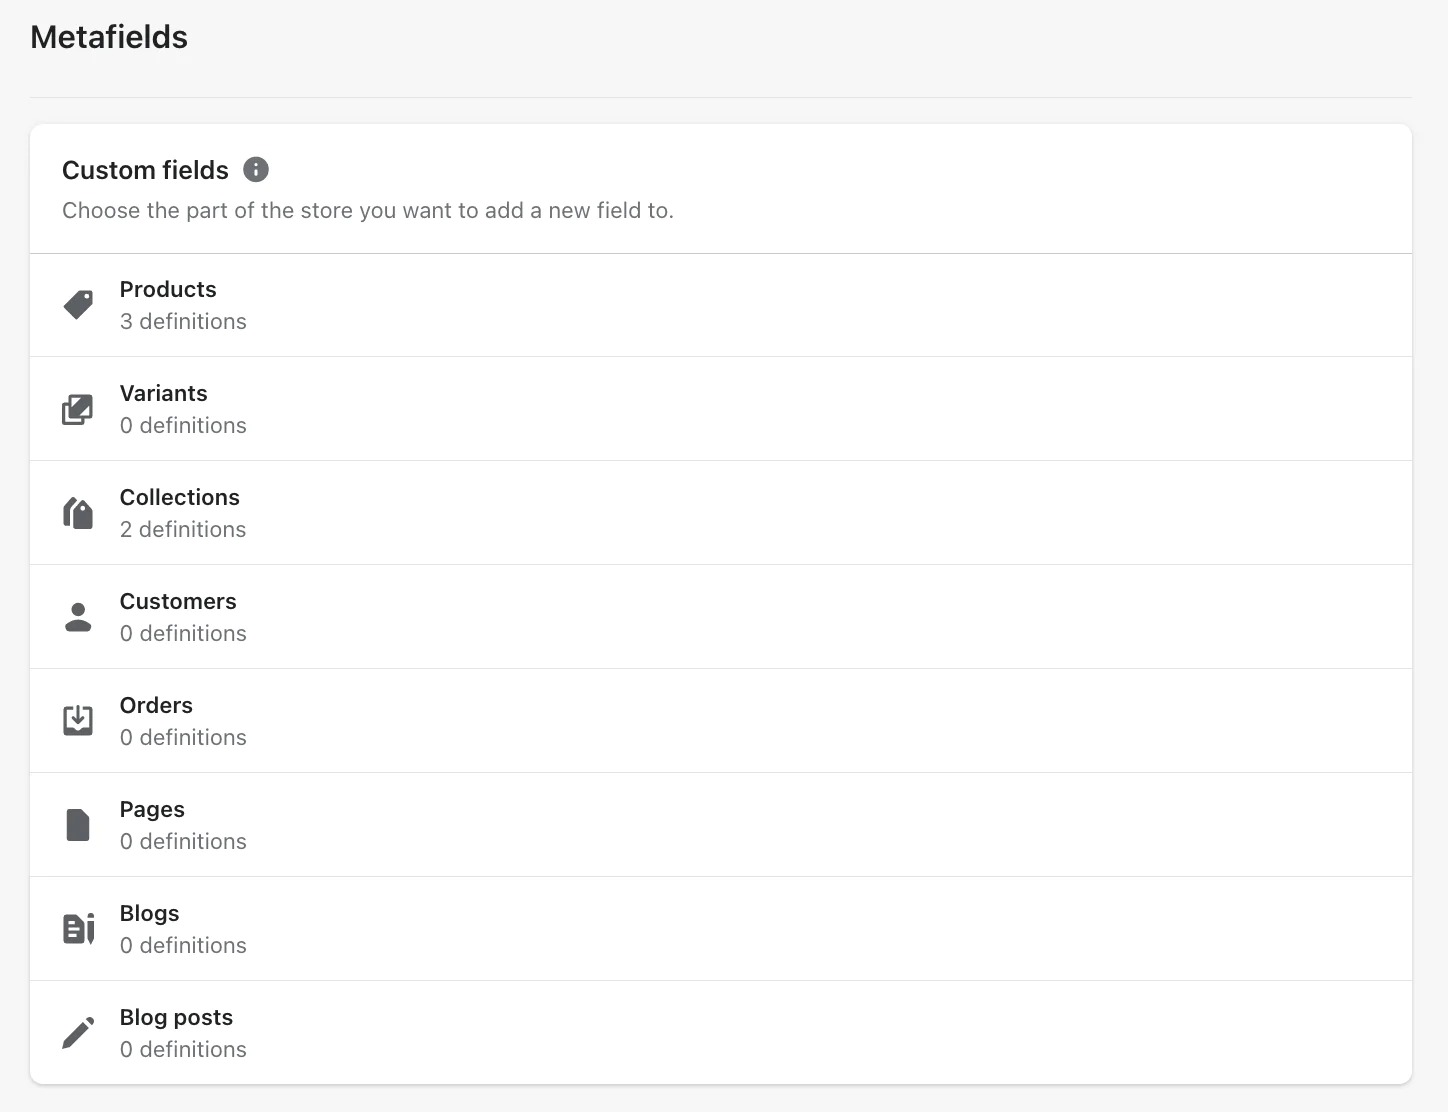
Task: Select the Blogs article icon
Action: [x=78, y=928]
